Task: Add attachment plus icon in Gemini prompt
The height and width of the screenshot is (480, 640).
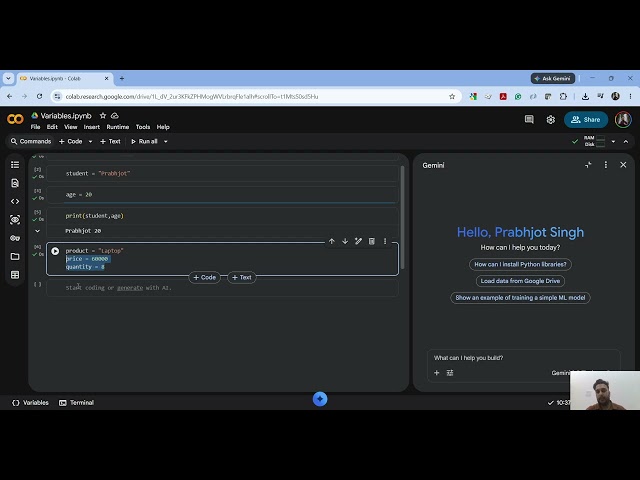Action: pyautogui.click(x=437, y=373)
